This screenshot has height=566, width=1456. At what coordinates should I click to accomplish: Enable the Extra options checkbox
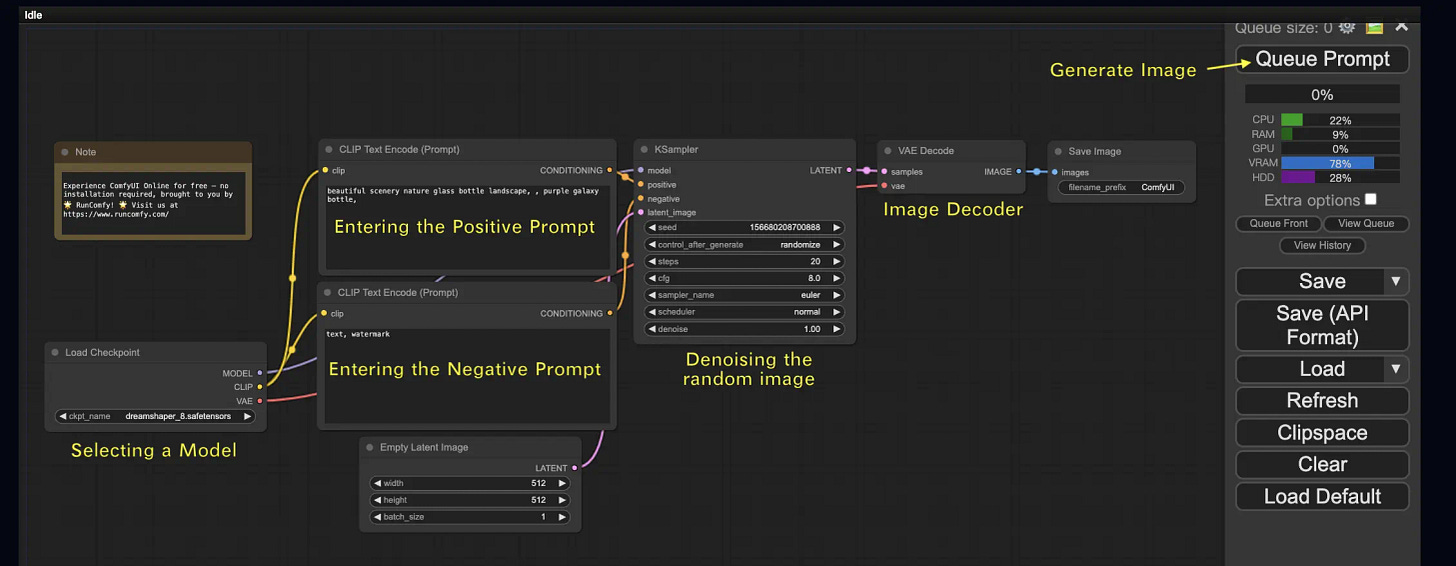coord(1370,200)
